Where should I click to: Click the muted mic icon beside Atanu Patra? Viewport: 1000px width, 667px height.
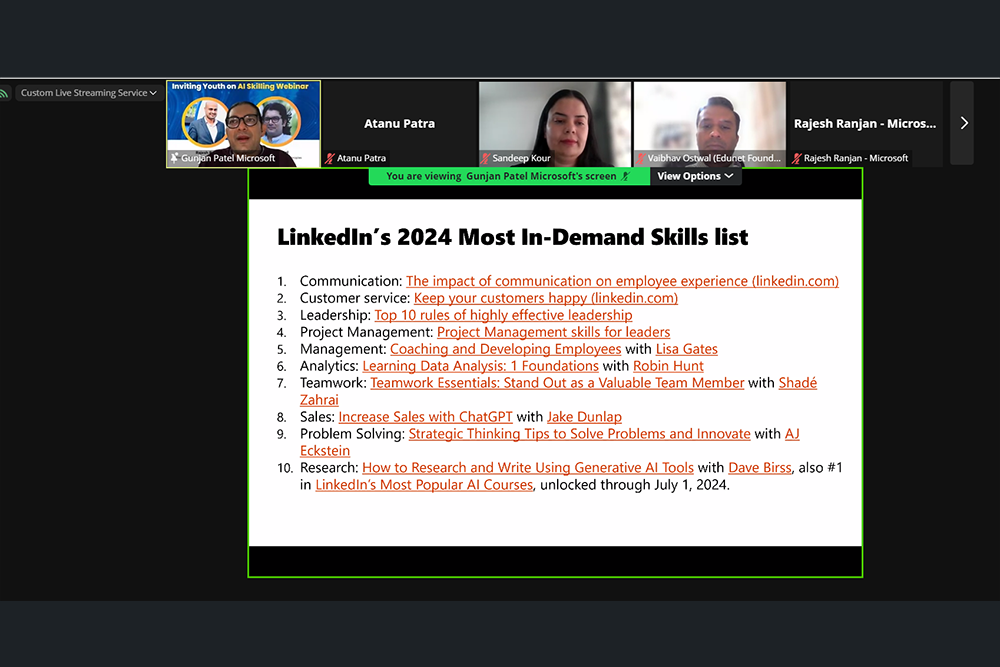coord(330,158)
